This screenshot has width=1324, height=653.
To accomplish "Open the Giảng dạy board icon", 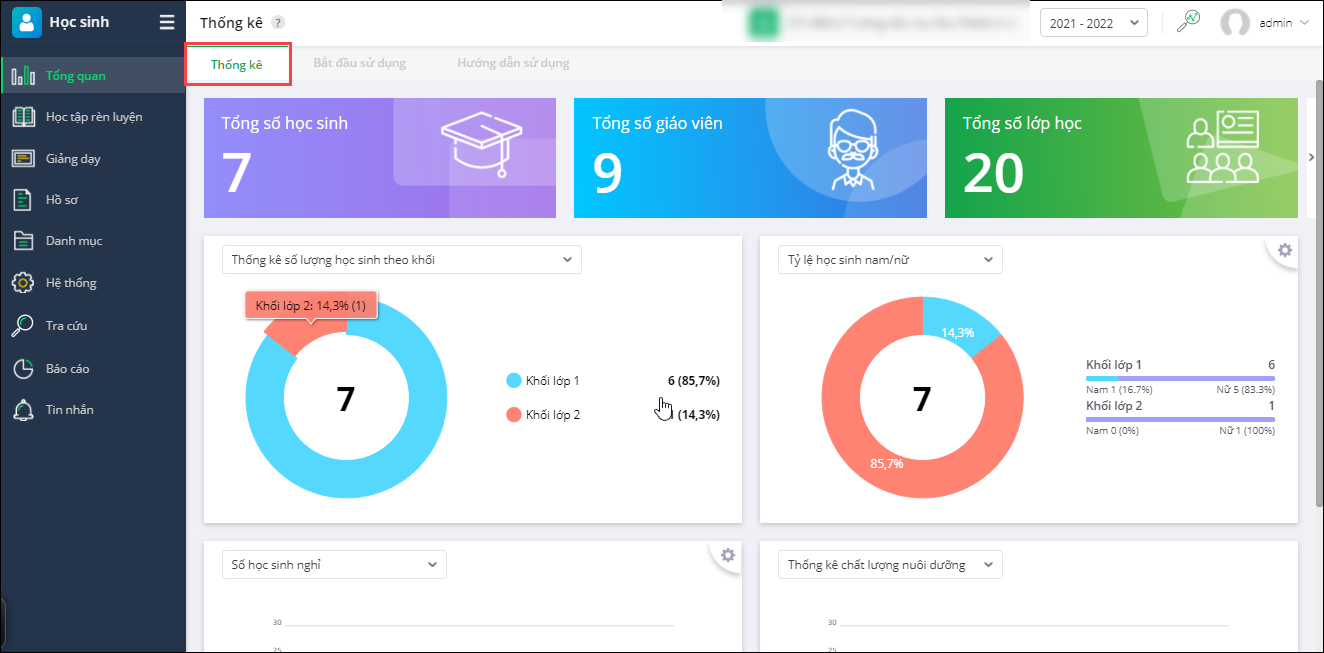I will [23, 158].
